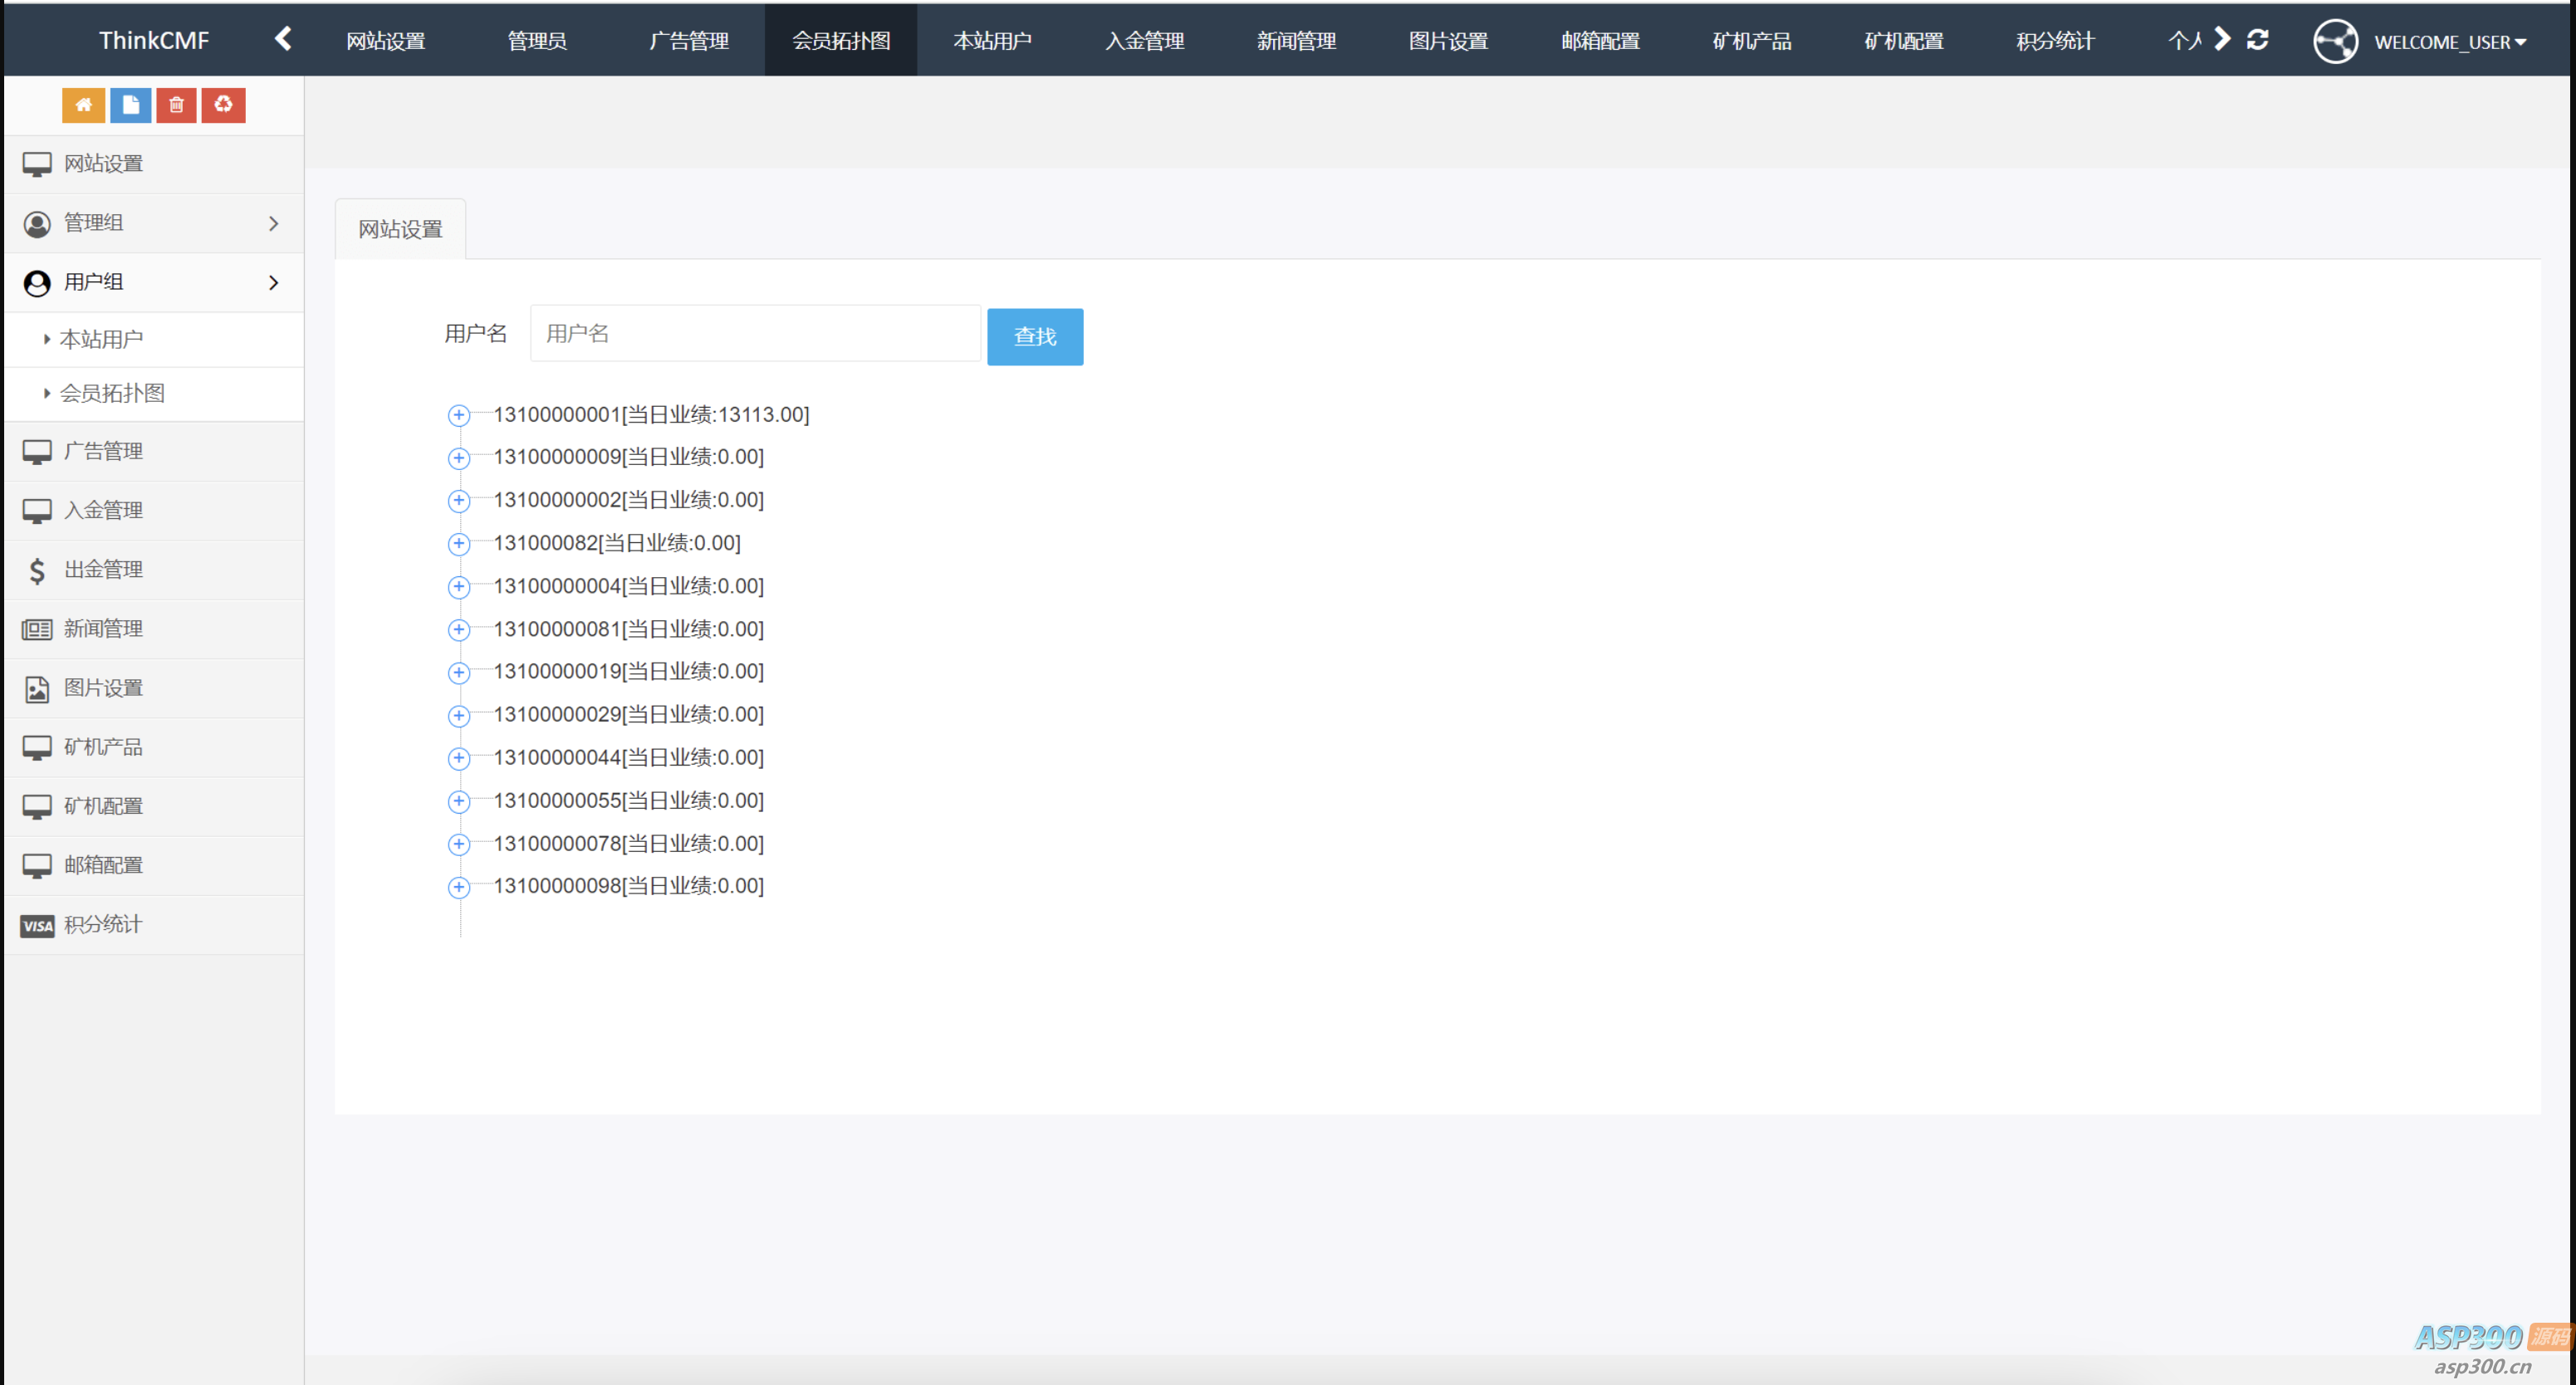Viewport: 2576px width, 1385px height.
Task: Click the refresh icon in top bar
Action: pos(2257,40)
